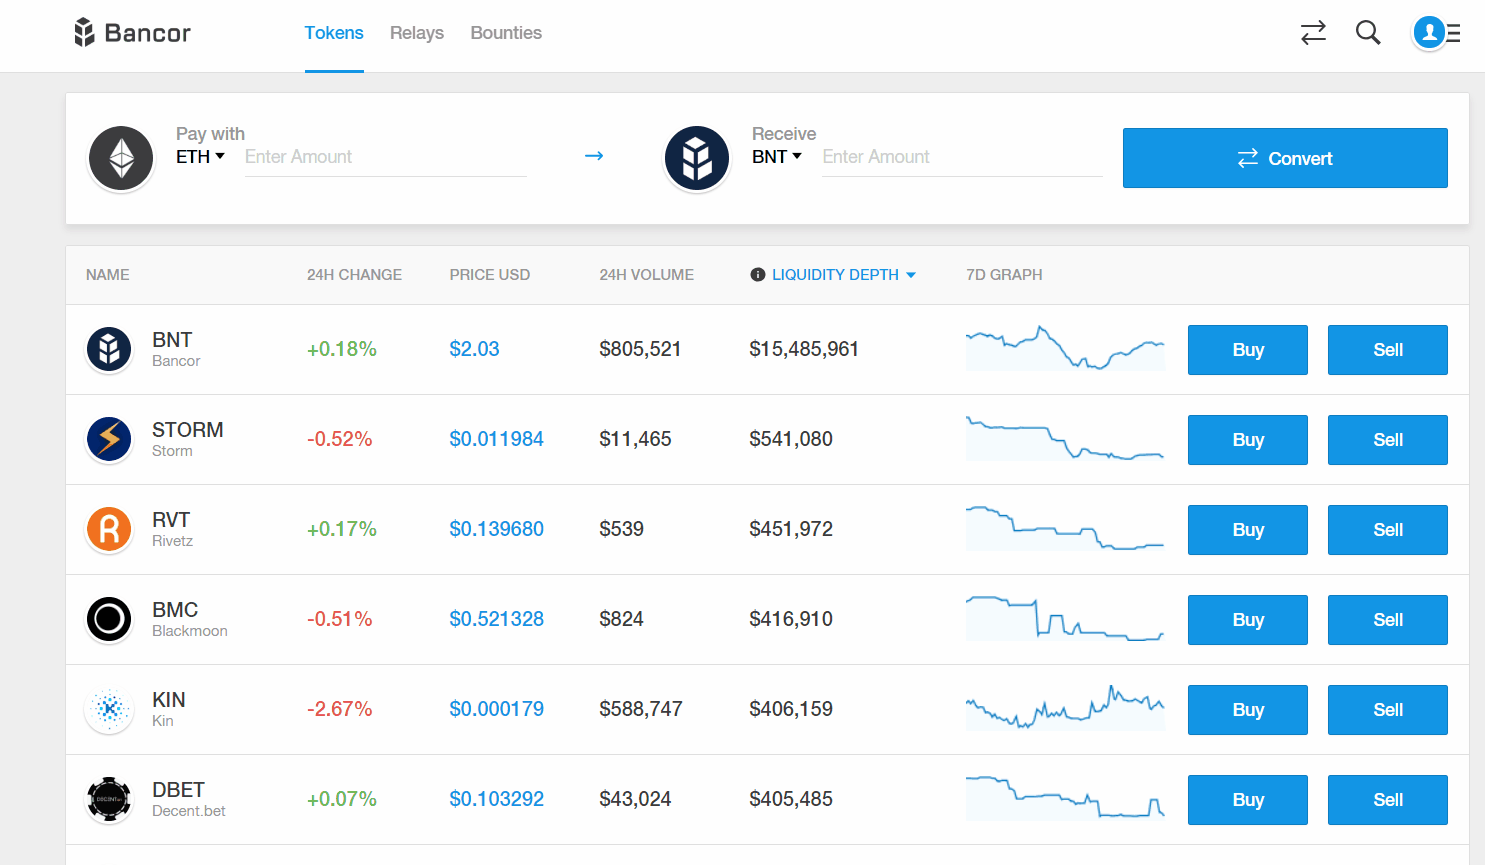1485x865 pixels.
Task: Click the DBET 7D graph sparkline
Action: (1065, 798)
